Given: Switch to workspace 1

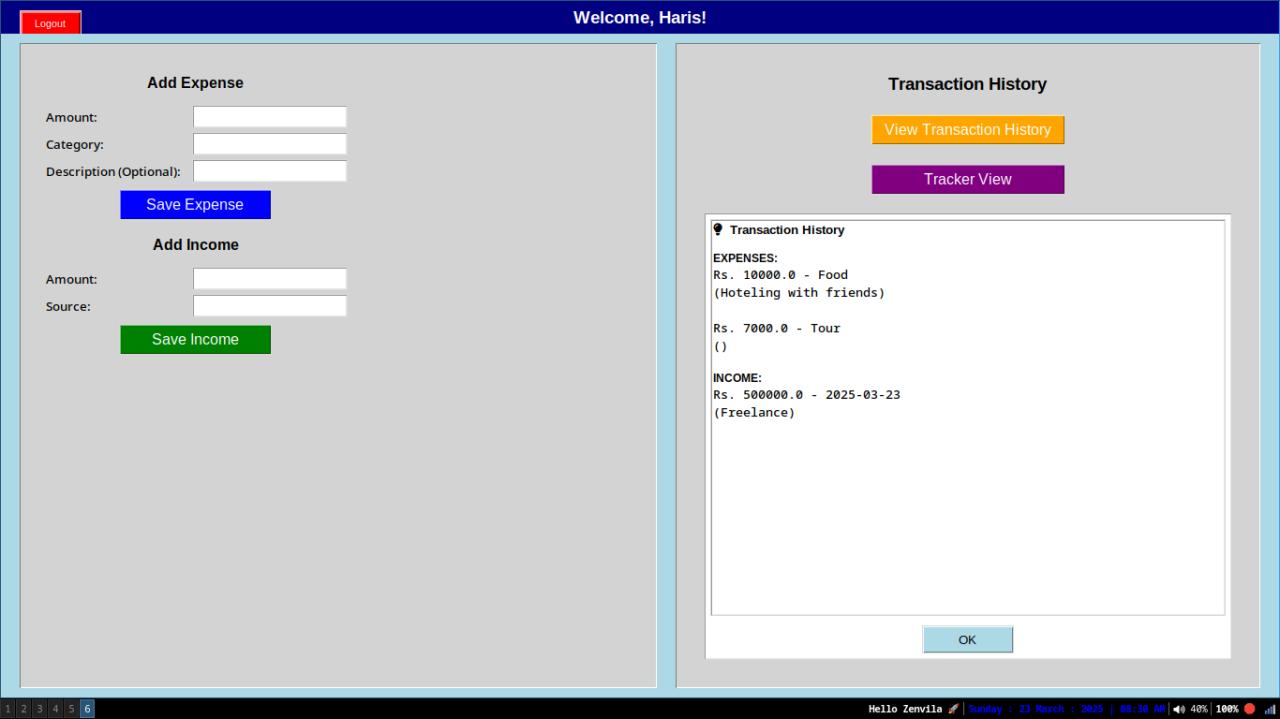Looking at the screenshot, I should 8,709.
